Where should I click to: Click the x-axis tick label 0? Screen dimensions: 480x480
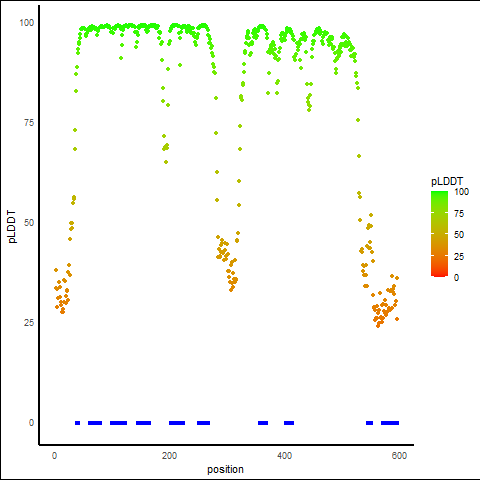coord(54,456)
